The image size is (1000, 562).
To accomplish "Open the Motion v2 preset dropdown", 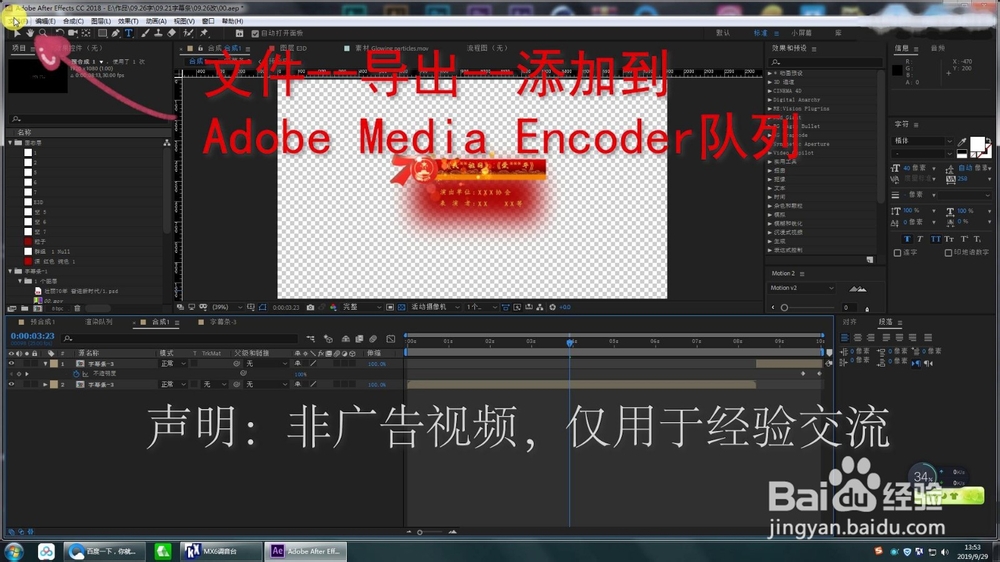I will pos(802,288).
